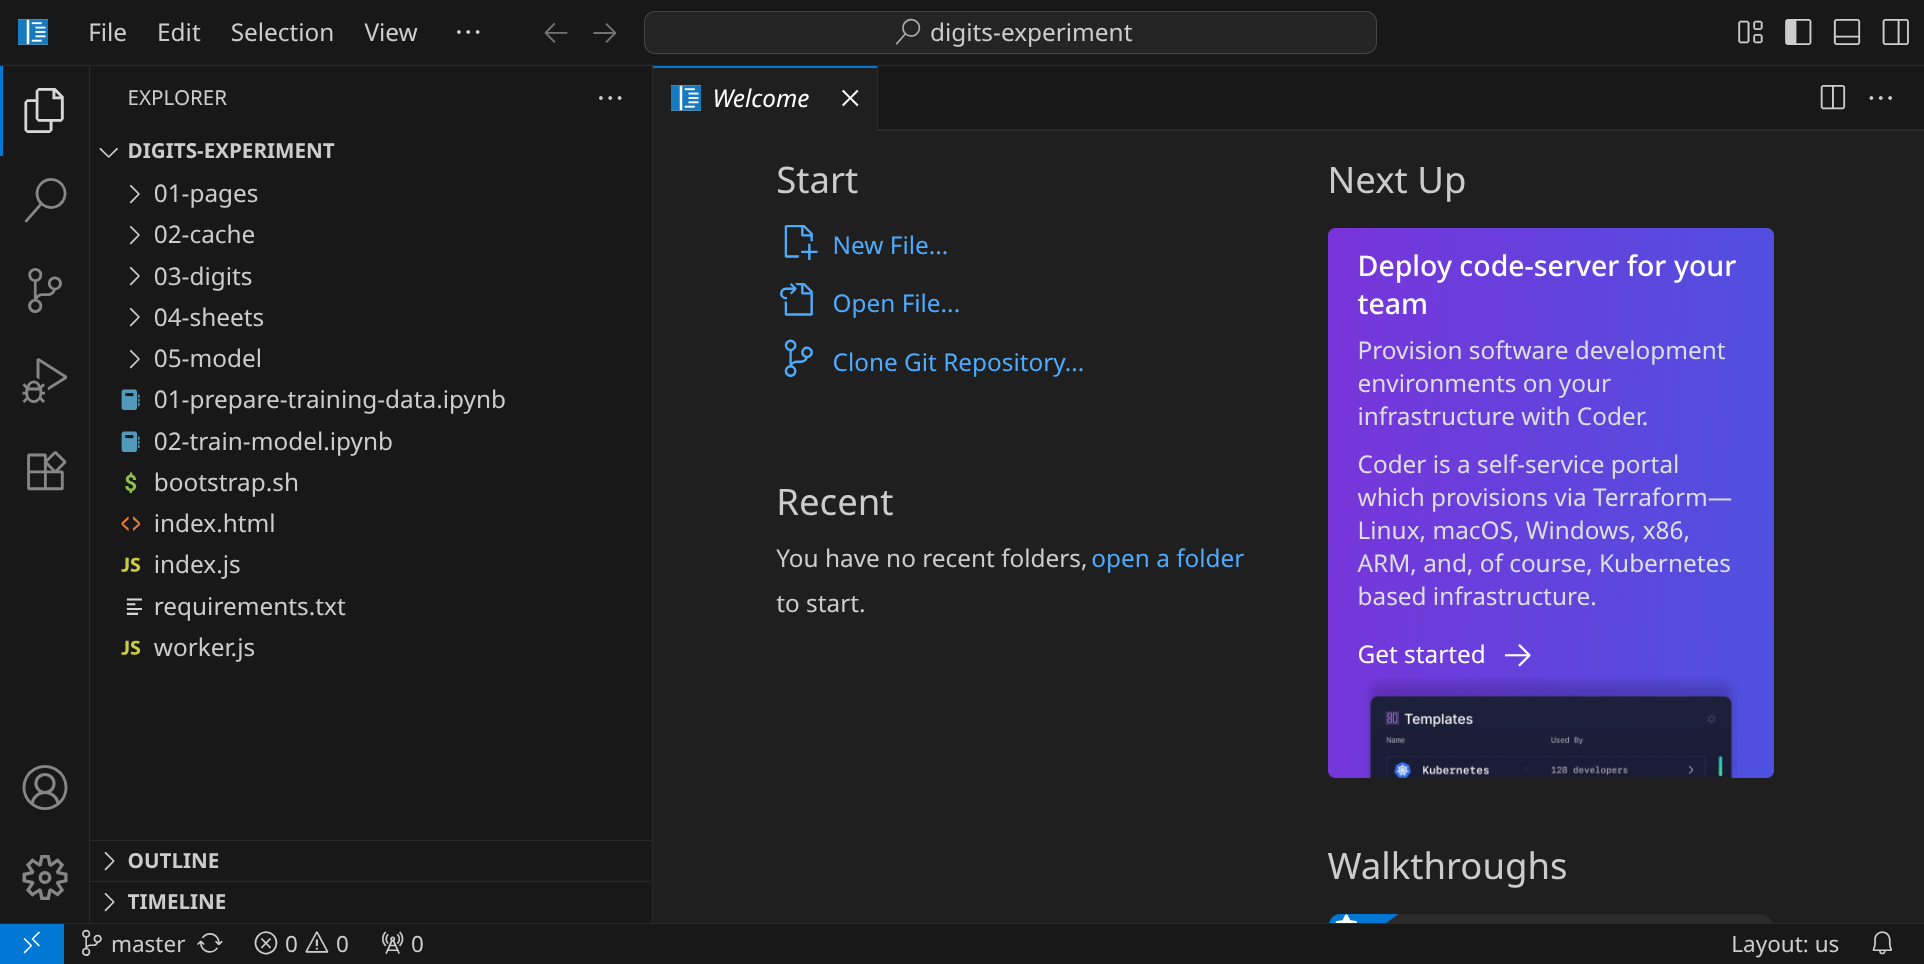Expand the OUTLINE section
Screen dimensions: 1924x964
[x=173, y=861]
